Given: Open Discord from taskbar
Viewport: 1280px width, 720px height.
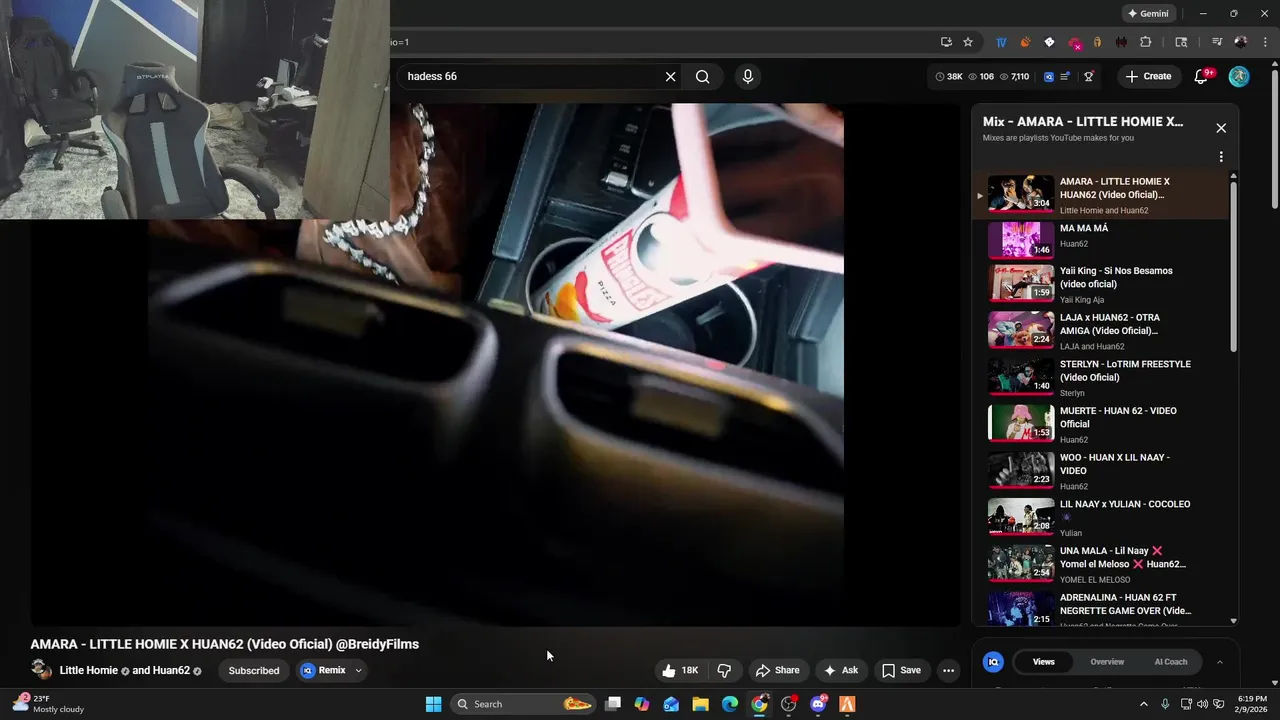Looking at the screenshot, I should (x=818, y=704).
